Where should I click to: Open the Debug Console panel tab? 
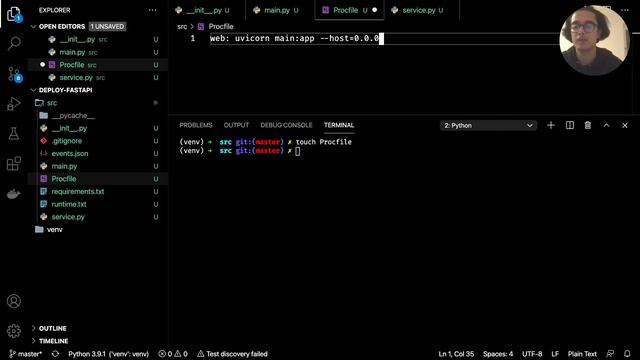pos(286,125)
